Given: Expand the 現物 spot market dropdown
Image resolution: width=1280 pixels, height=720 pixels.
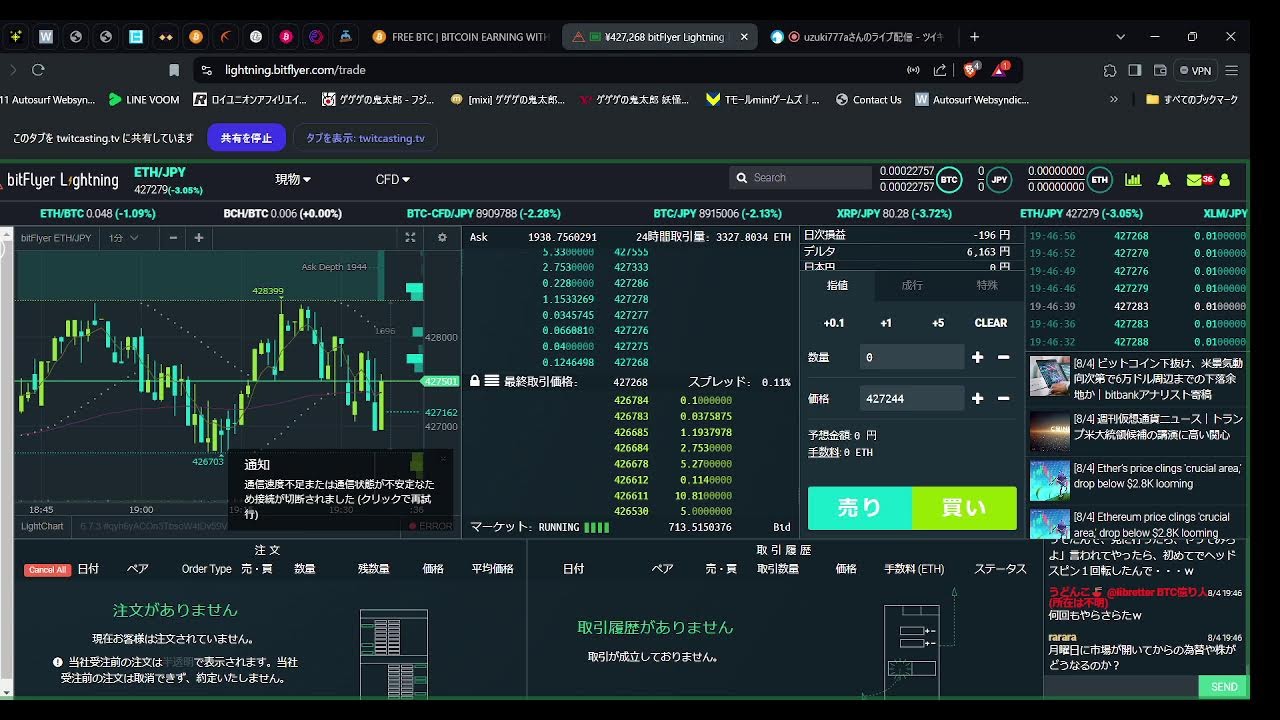Looking at the screenshot, I should 293,180.
